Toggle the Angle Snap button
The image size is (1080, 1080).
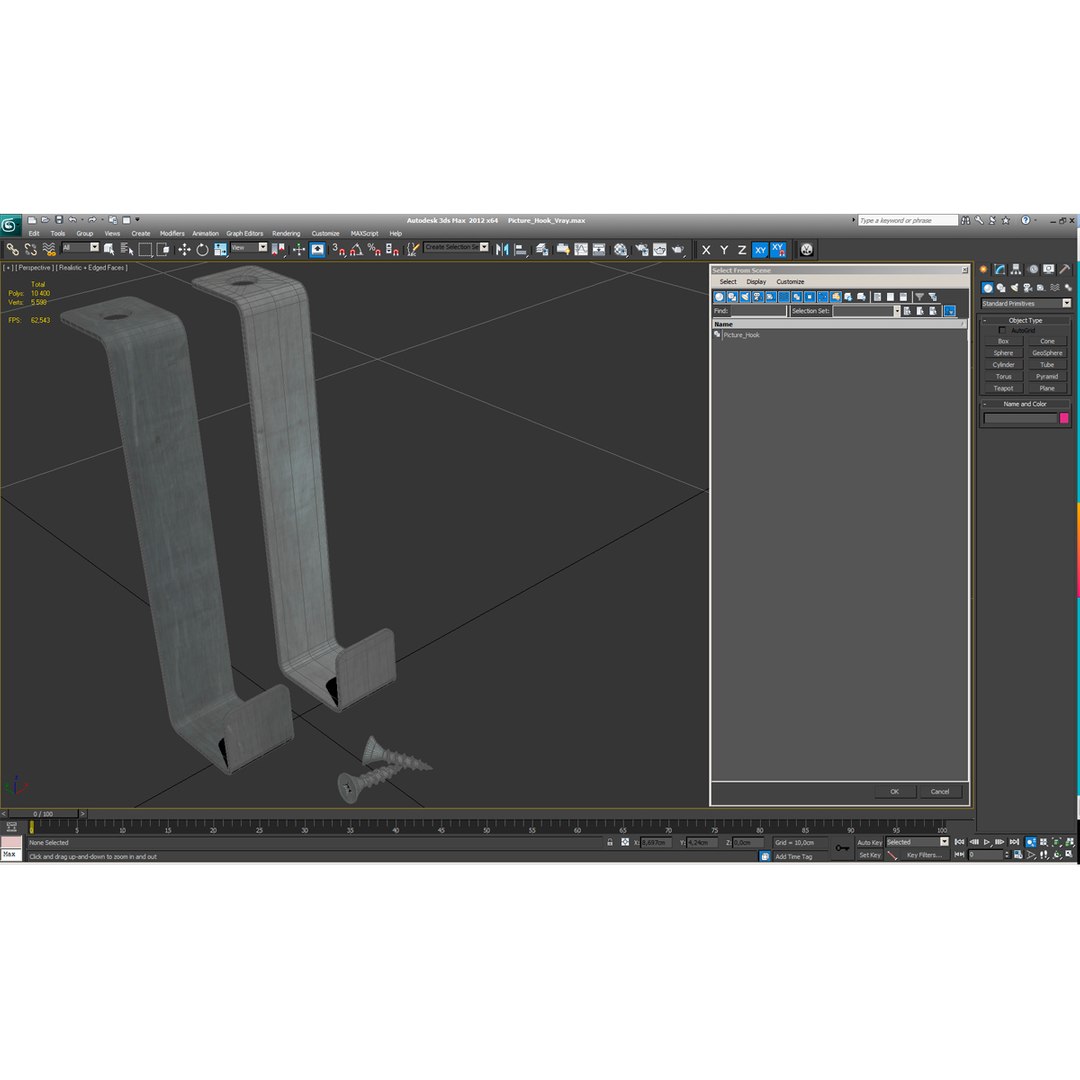(x=356, y=249)
